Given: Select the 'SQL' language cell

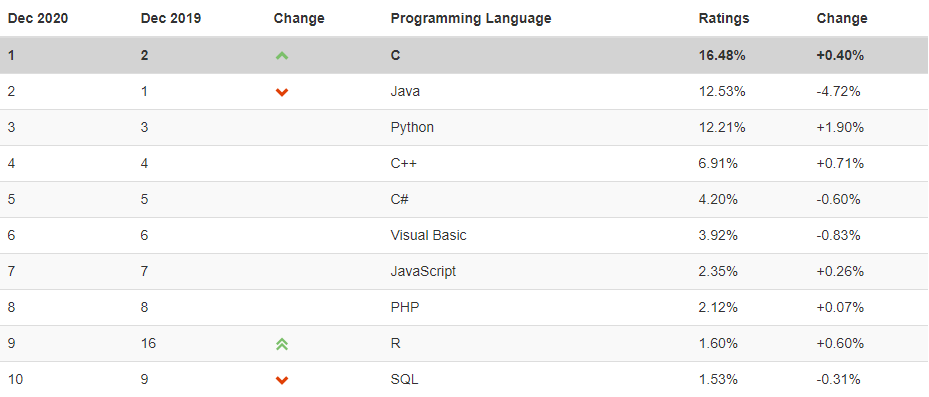Looking at the screenshot, I should (x=404, y=380).
